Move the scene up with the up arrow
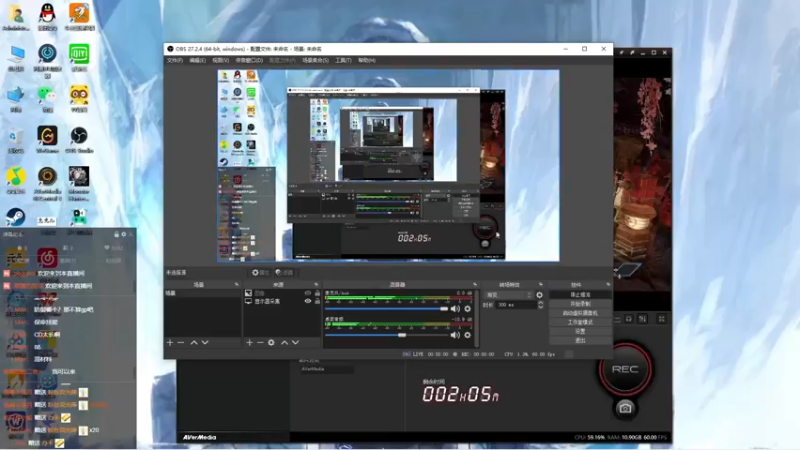Screen dimensions: 800x450 tap(194, 342)
